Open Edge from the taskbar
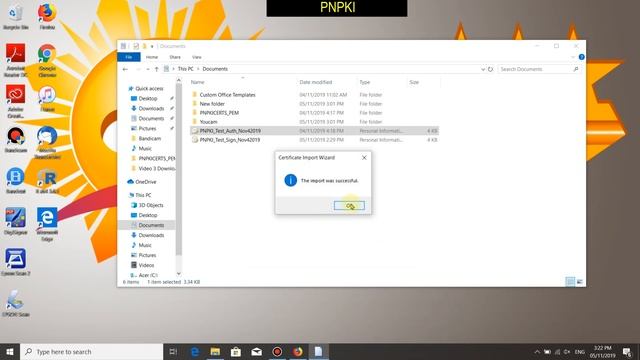 coord(195,352)
